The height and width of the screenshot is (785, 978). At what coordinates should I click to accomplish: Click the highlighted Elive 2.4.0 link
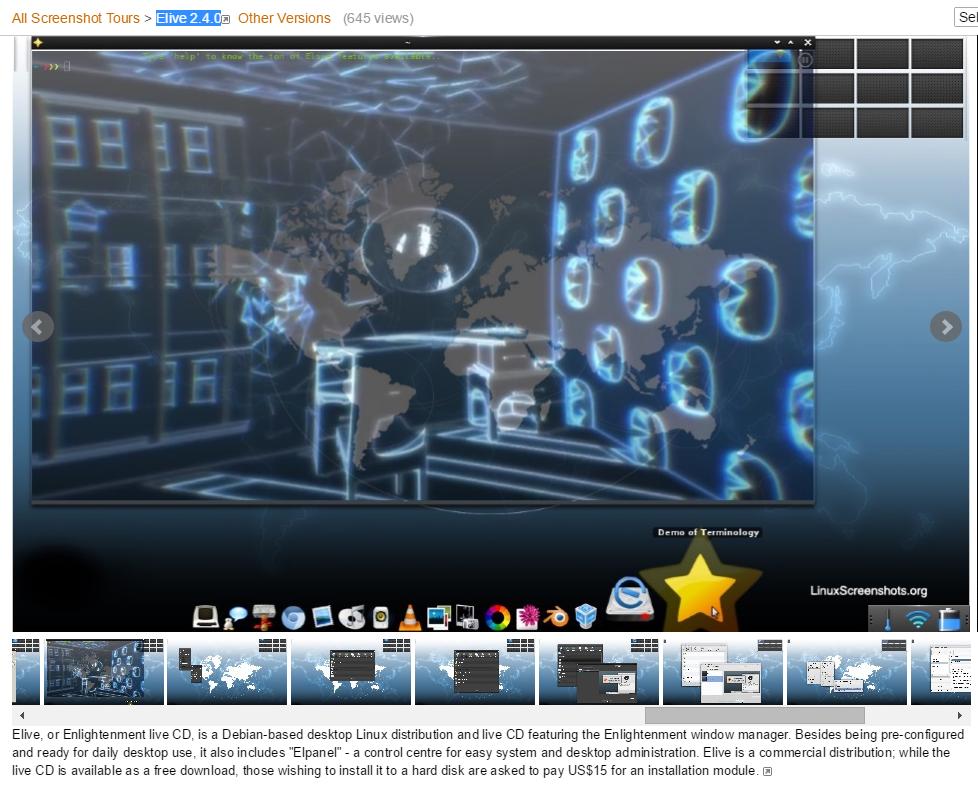[188, 18]
